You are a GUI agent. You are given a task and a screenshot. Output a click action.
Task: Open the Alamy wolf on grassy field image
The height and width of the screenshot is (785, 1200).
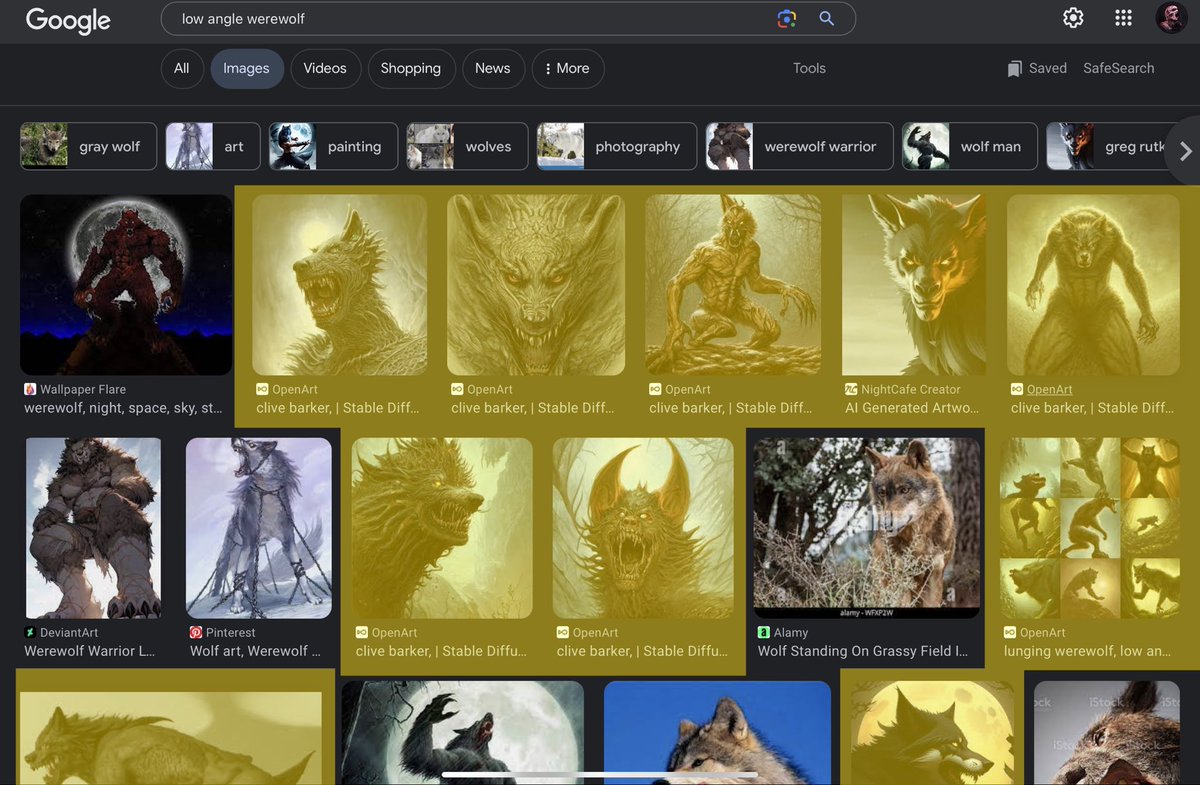coord(866,528)
